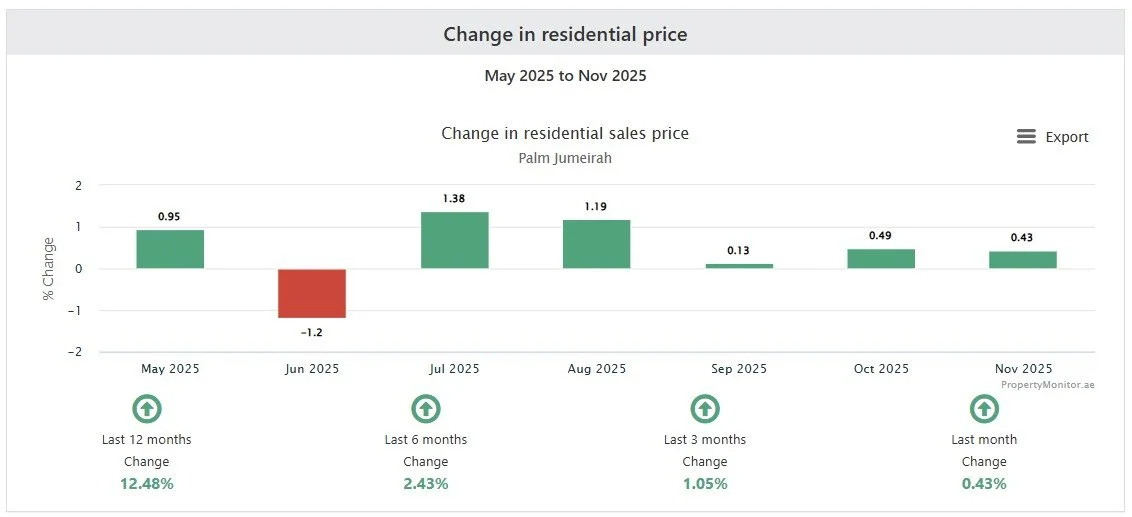
Task: Click the 1.05% three-month change value
Action: 705,484
